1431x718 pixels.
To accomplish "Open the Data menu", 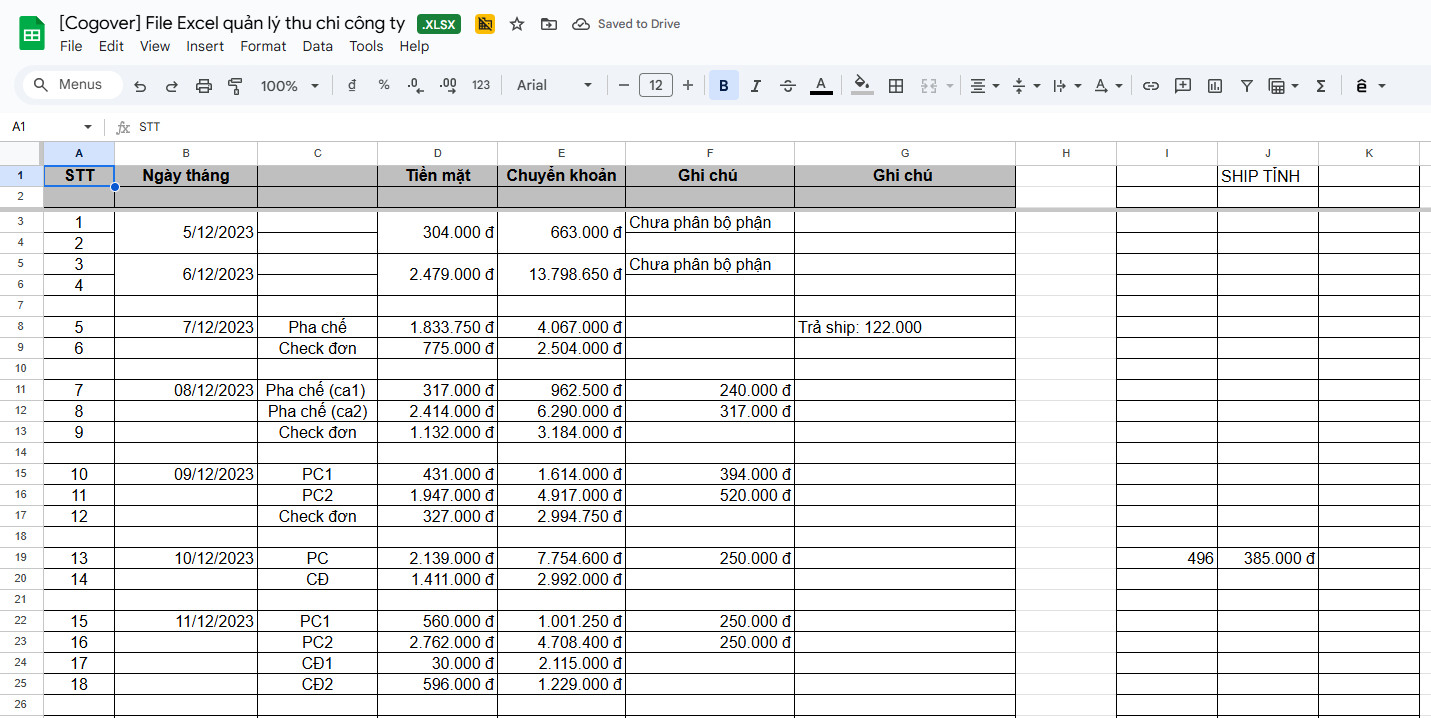I will tap(317, 46).
